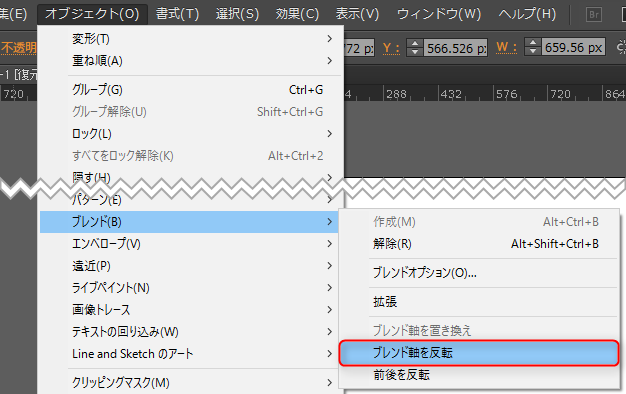Click the Y value stepper arrows
This screenshot has width=626, height=394.
(415, 48)
